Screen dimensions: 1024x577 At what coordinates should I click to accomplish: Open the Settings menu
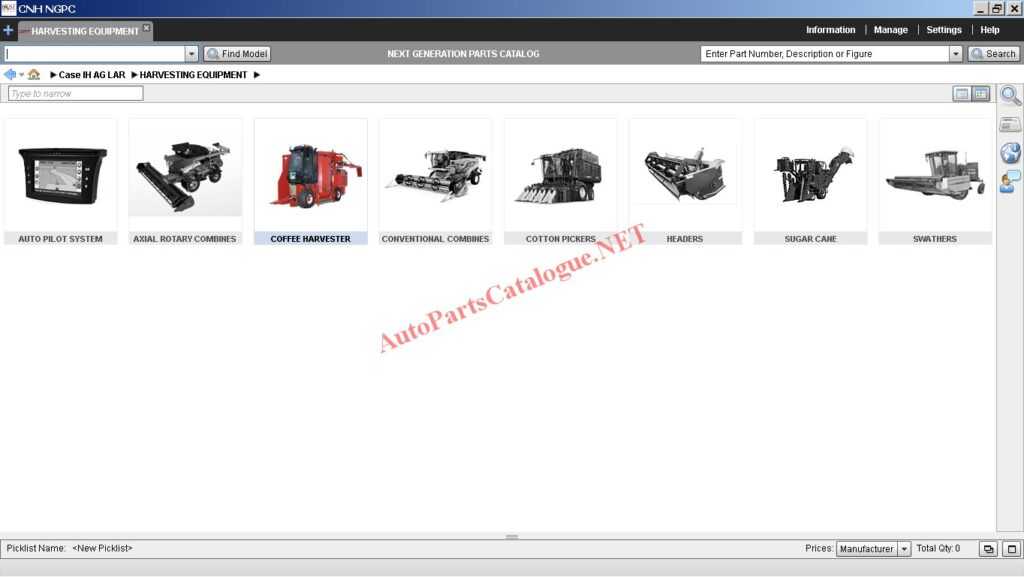943,30
